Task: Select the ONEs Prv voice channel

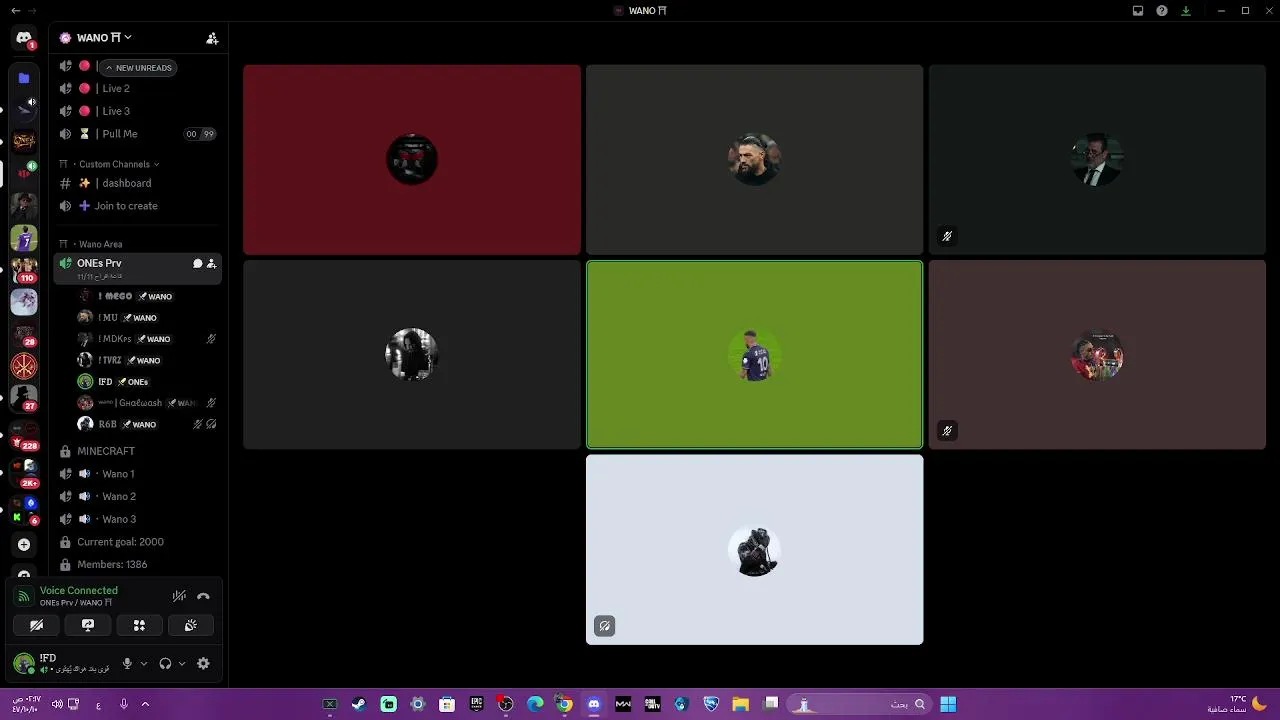Action: click(x=138, y=267)
